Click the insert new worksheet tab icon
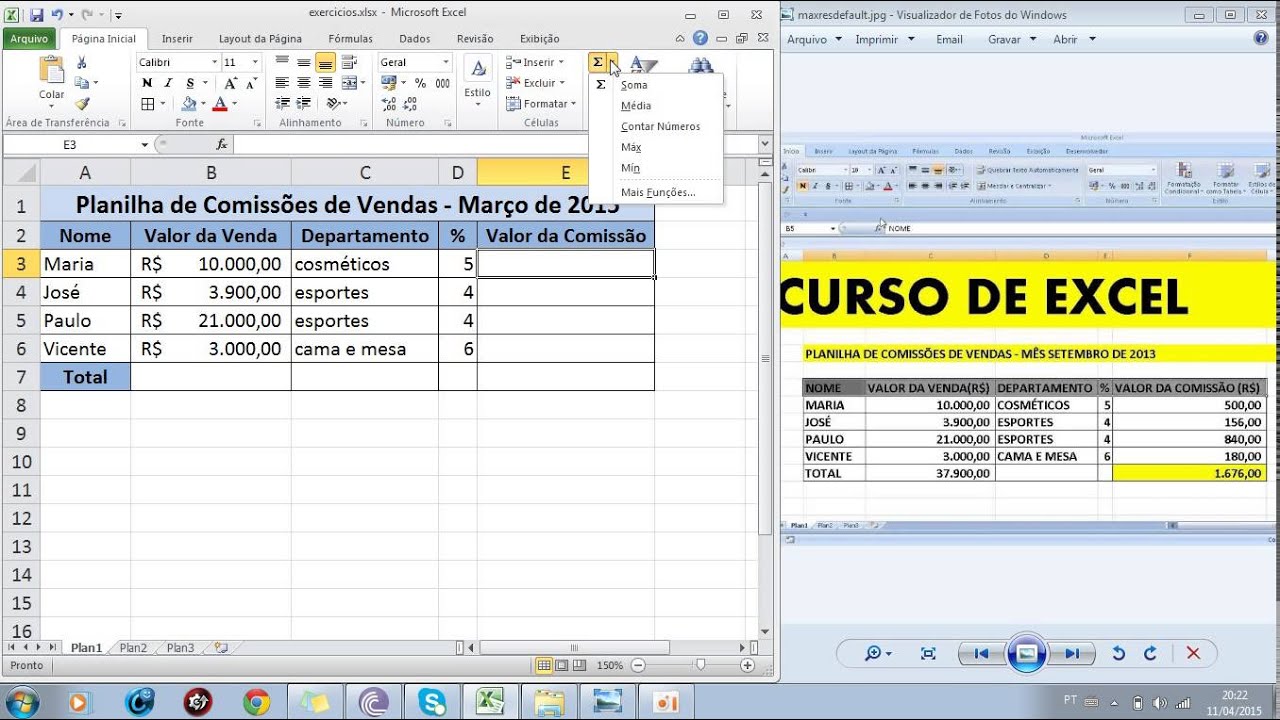Viewport: 1280px width, 720px height. (220, 648)
